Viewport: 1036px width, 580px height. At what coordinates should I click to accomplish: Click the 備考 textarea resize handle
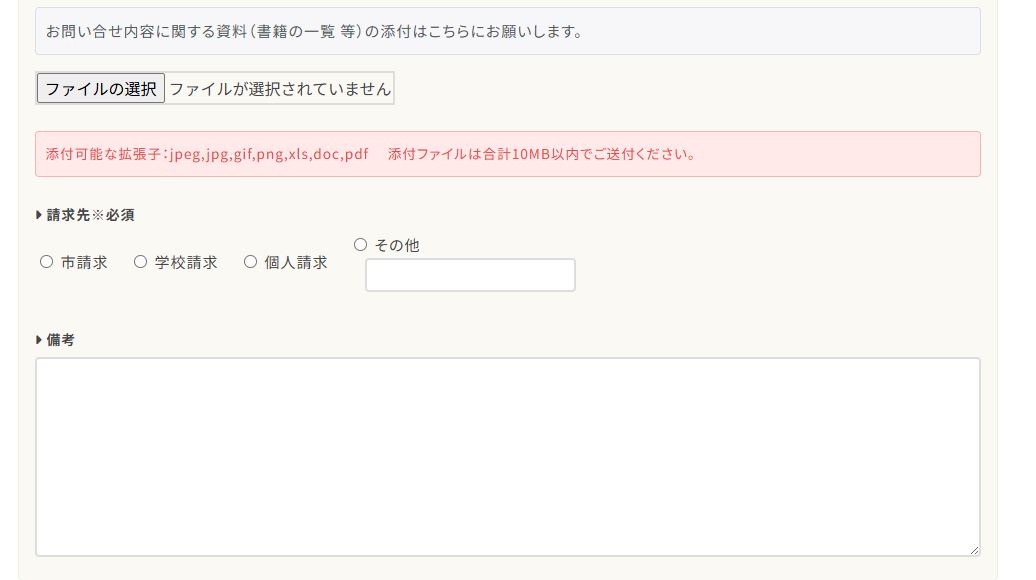coord(974,550)
